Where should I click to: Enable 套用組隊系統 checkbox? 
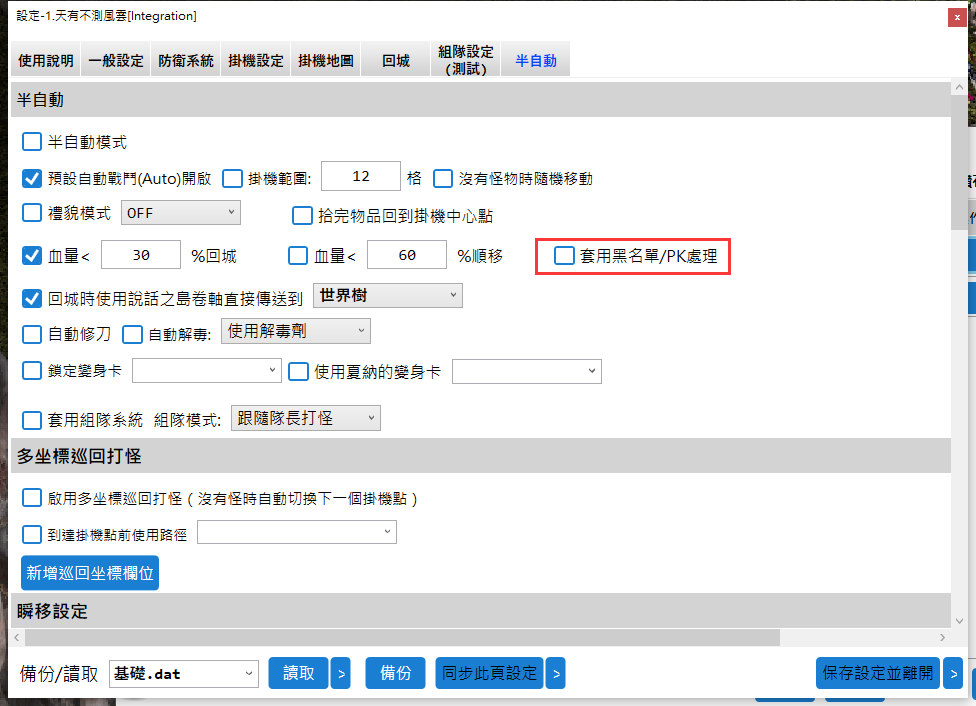coord(32,420)
